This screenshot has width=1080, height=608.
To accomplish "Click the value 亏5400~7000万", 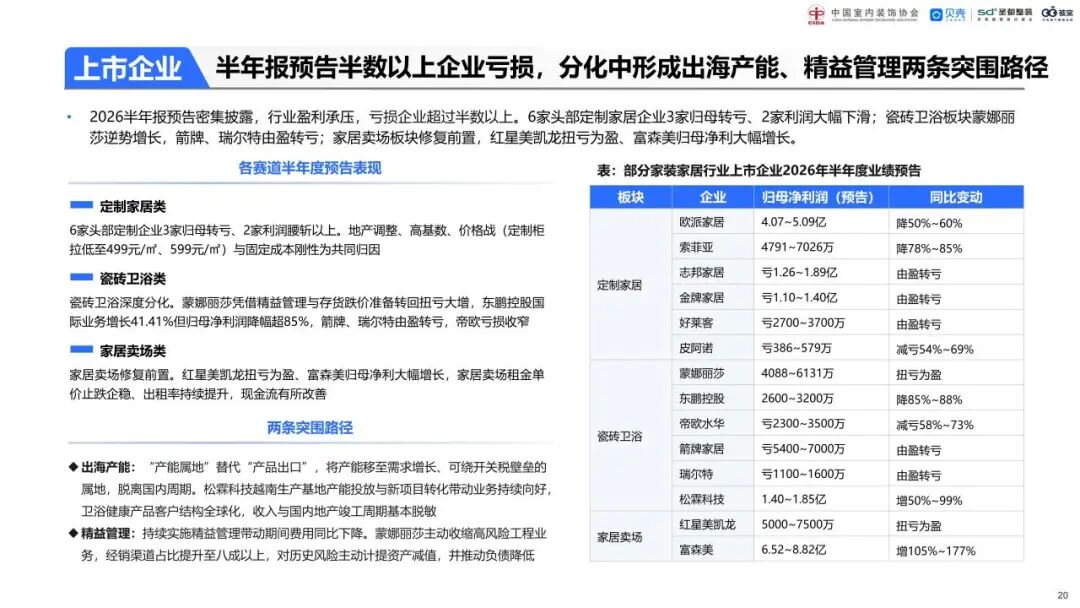I will [802, 449].
